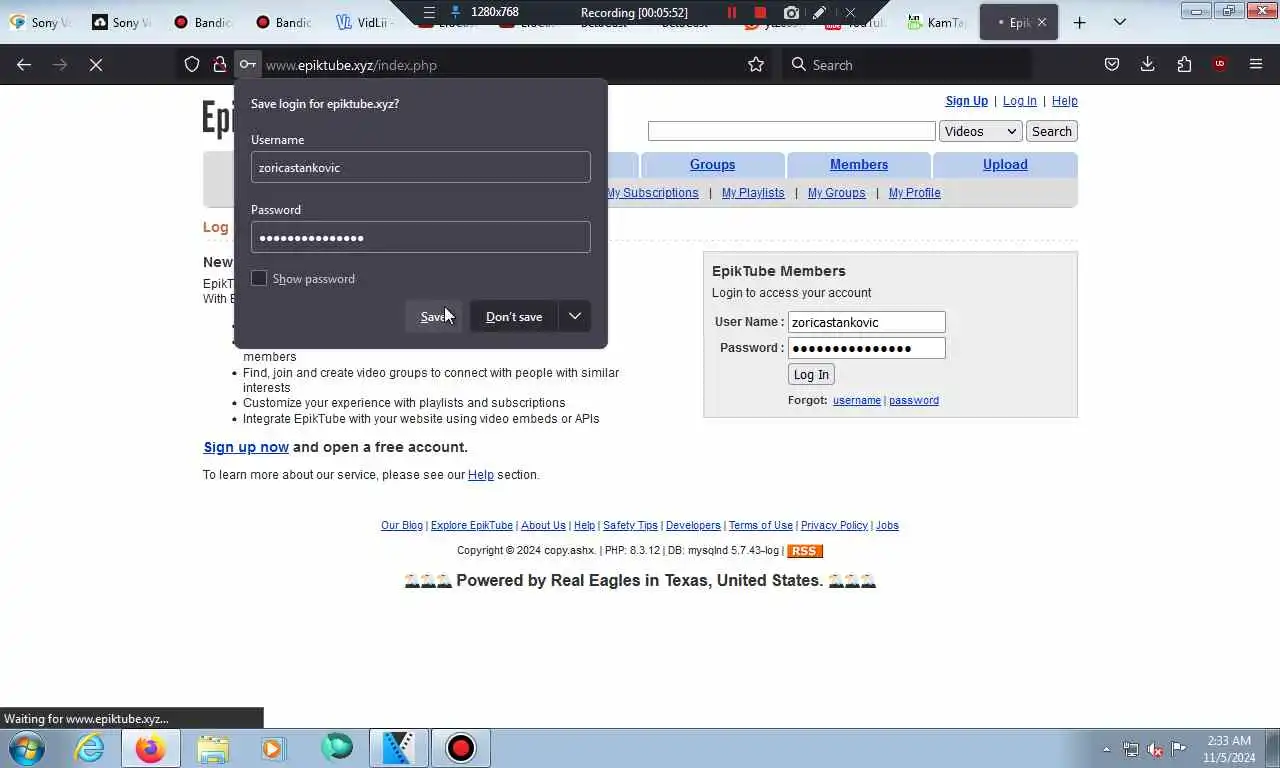Open the tracking protection shield icon
Viewport: 1280px width, 768px height.
192,65
